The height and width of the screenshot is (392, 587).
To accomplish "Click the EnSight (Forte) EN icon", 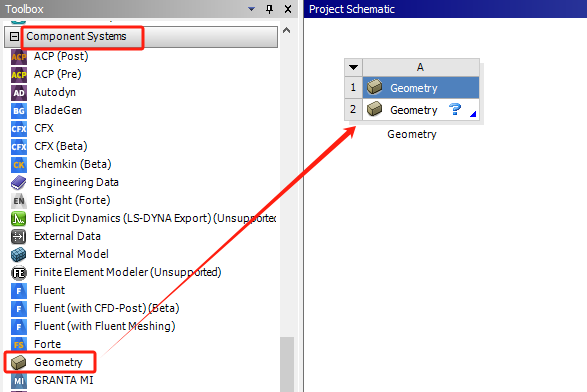I will click(x=19, y=201).
